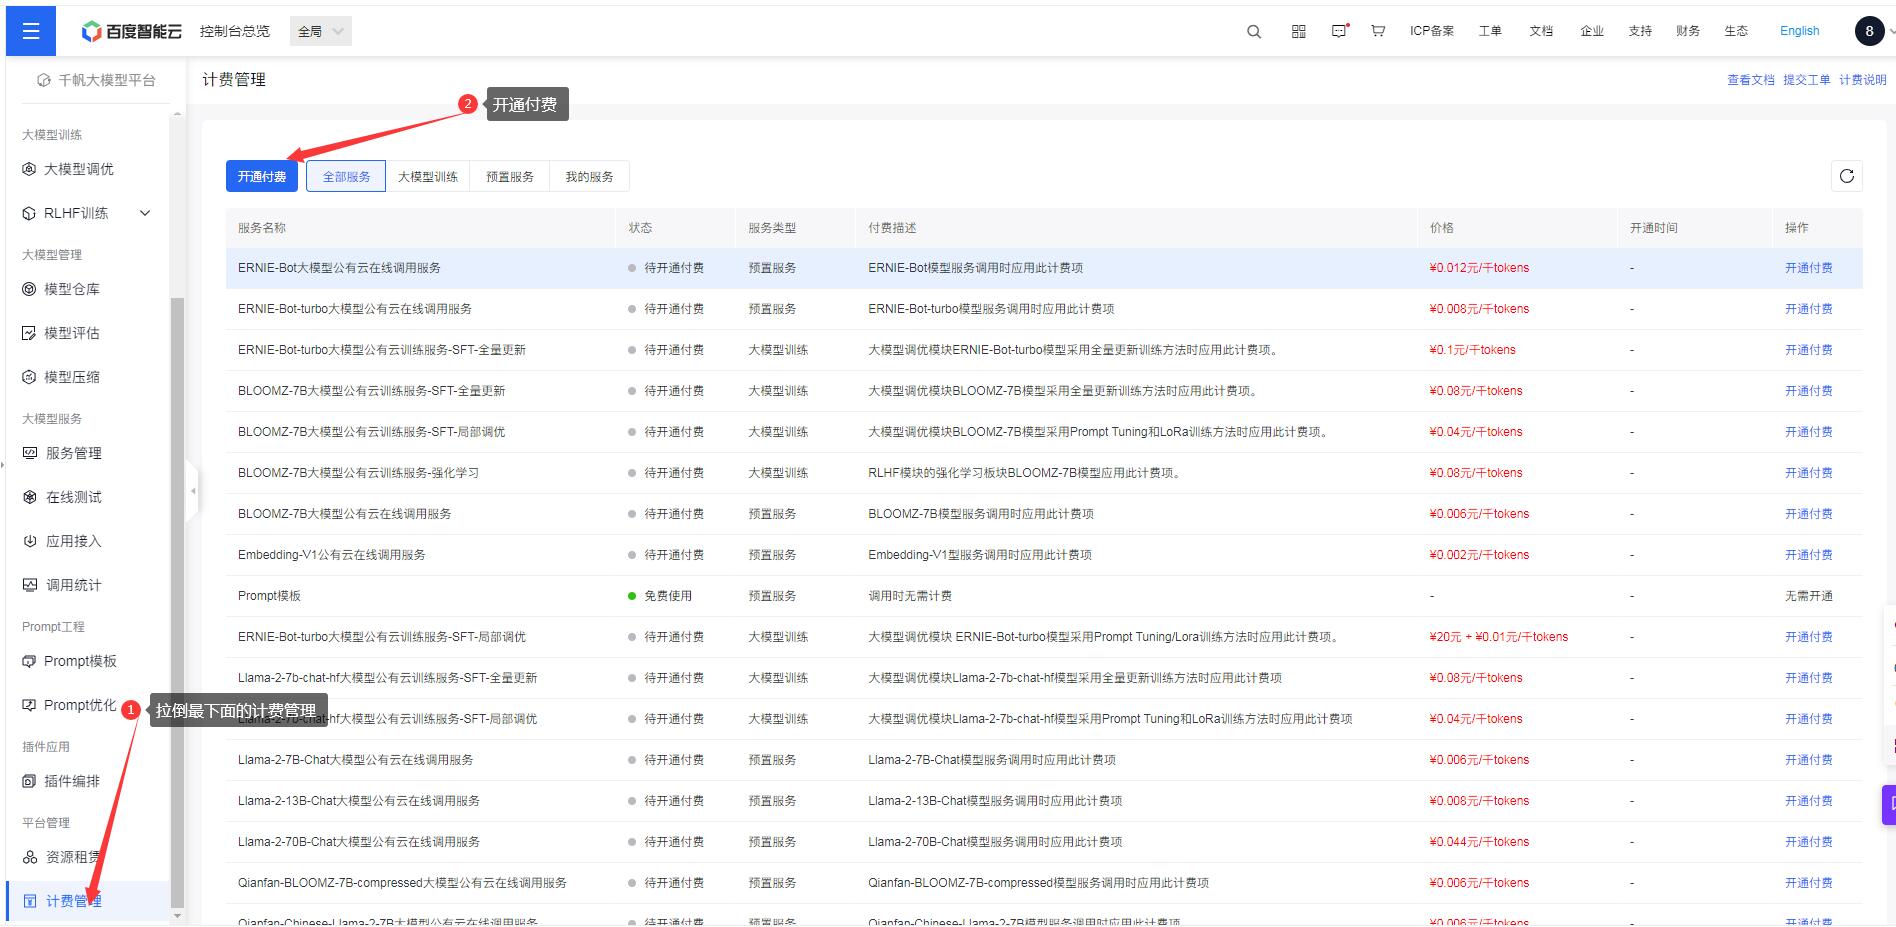
Task: Click the sidebar vertical scrollbar
Action: [177, 603]
